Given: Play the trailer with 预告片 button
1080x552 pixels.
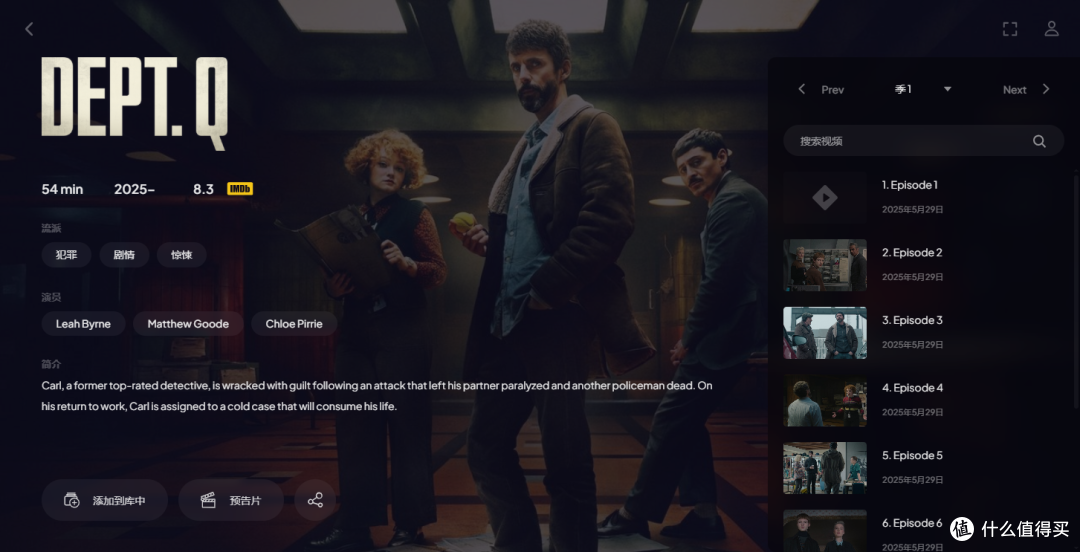Looking at the screenshot, I should pyautogui.click(x=231, y=500).
